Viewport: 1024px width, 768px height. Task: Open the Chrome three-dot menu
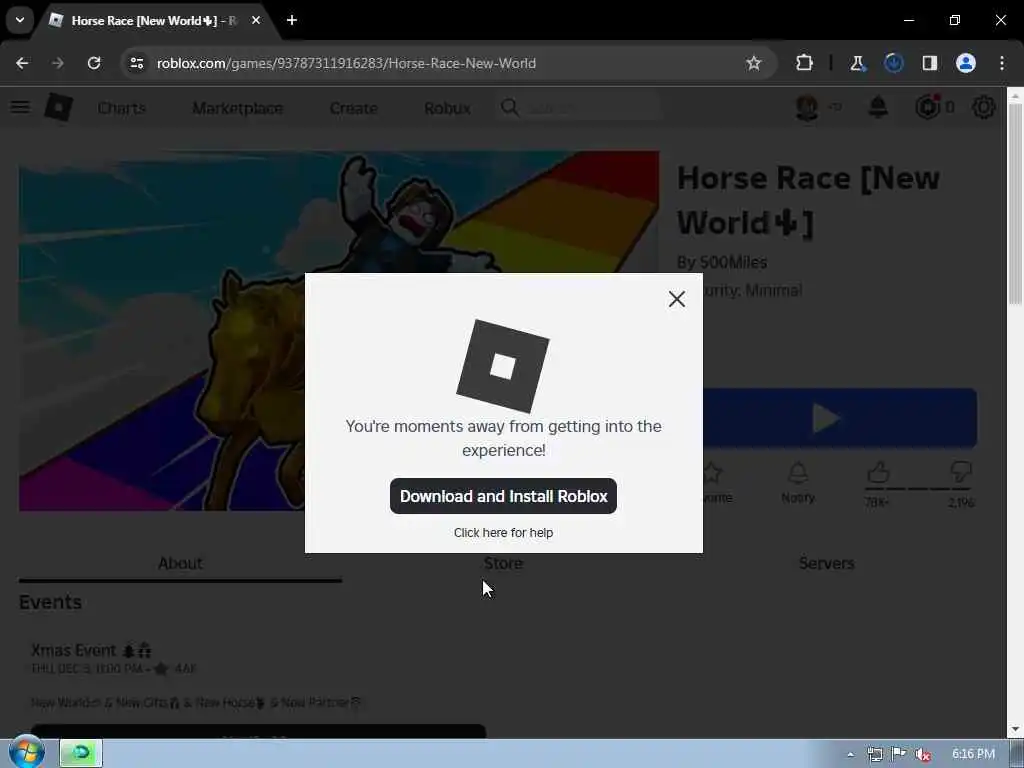click(1002, 63)
